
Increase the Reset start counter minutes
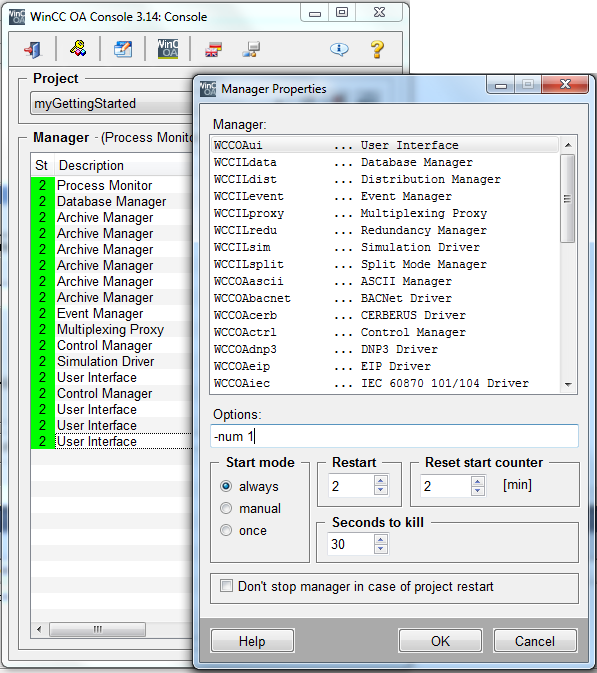(478, 481)
